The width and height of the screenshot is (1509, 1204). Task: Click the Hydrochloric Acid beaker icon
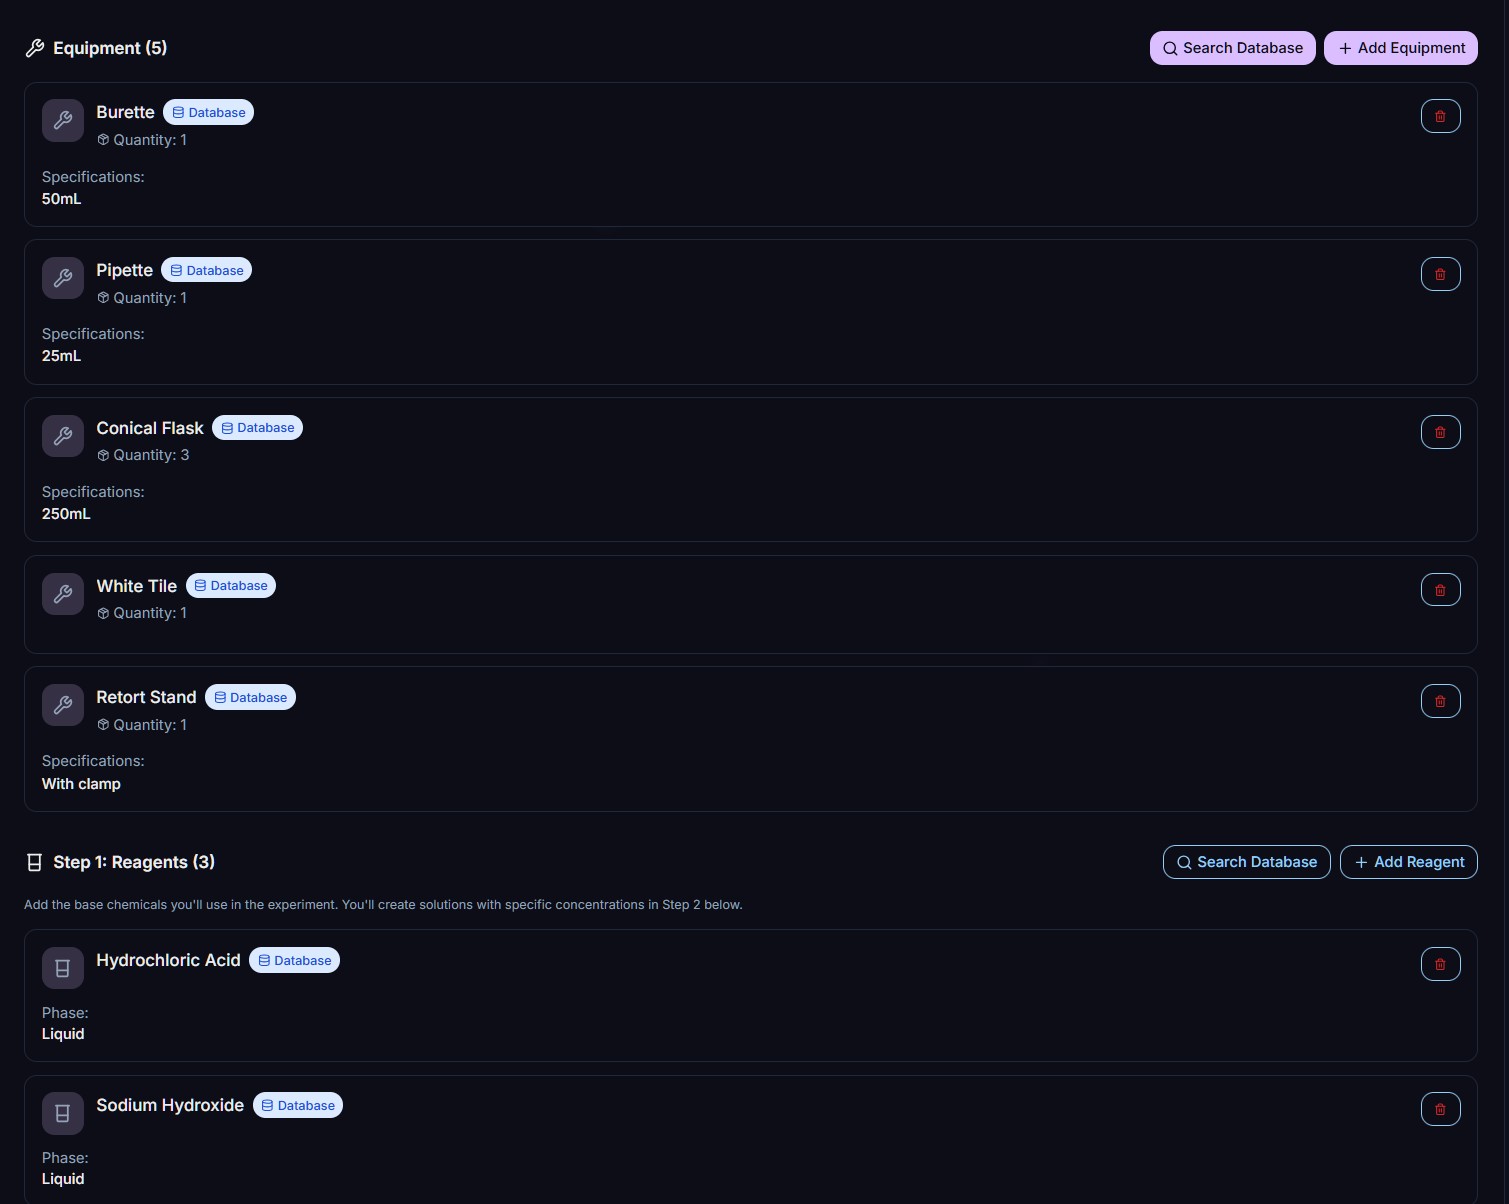pos(63,968)
